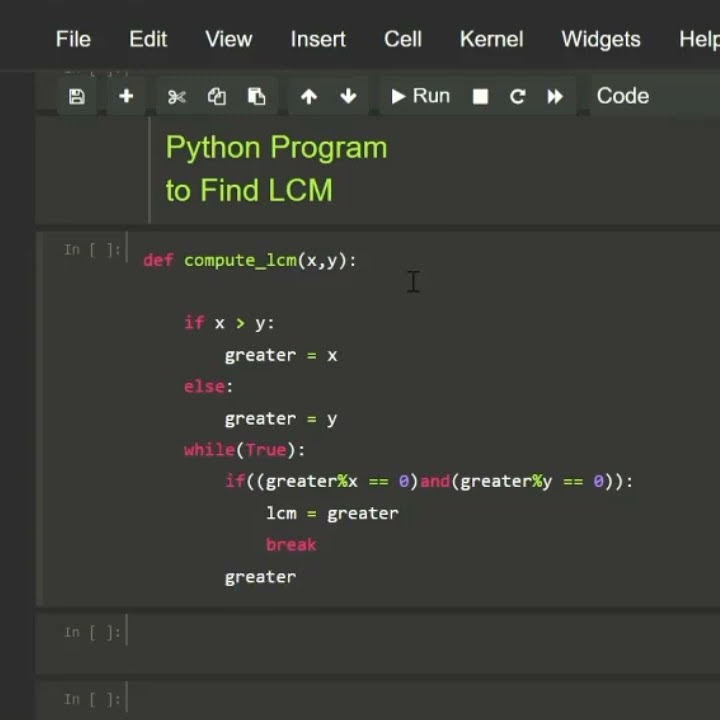The height and width of the screenshot is (720, 720).
Task: Cut the selected cell with the scissors icon
Action: [177, 96]
